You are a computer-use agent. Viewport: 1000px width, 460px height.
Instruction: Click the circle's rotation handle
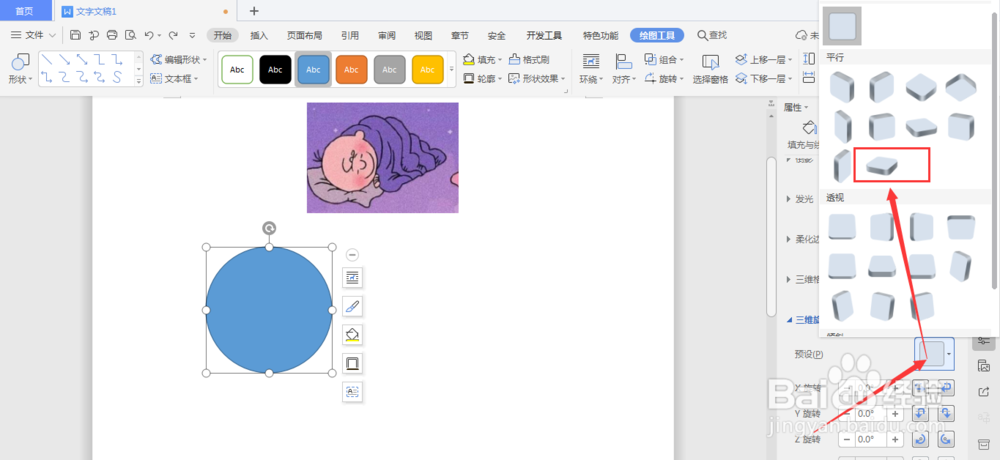click(x=269, y=228)
